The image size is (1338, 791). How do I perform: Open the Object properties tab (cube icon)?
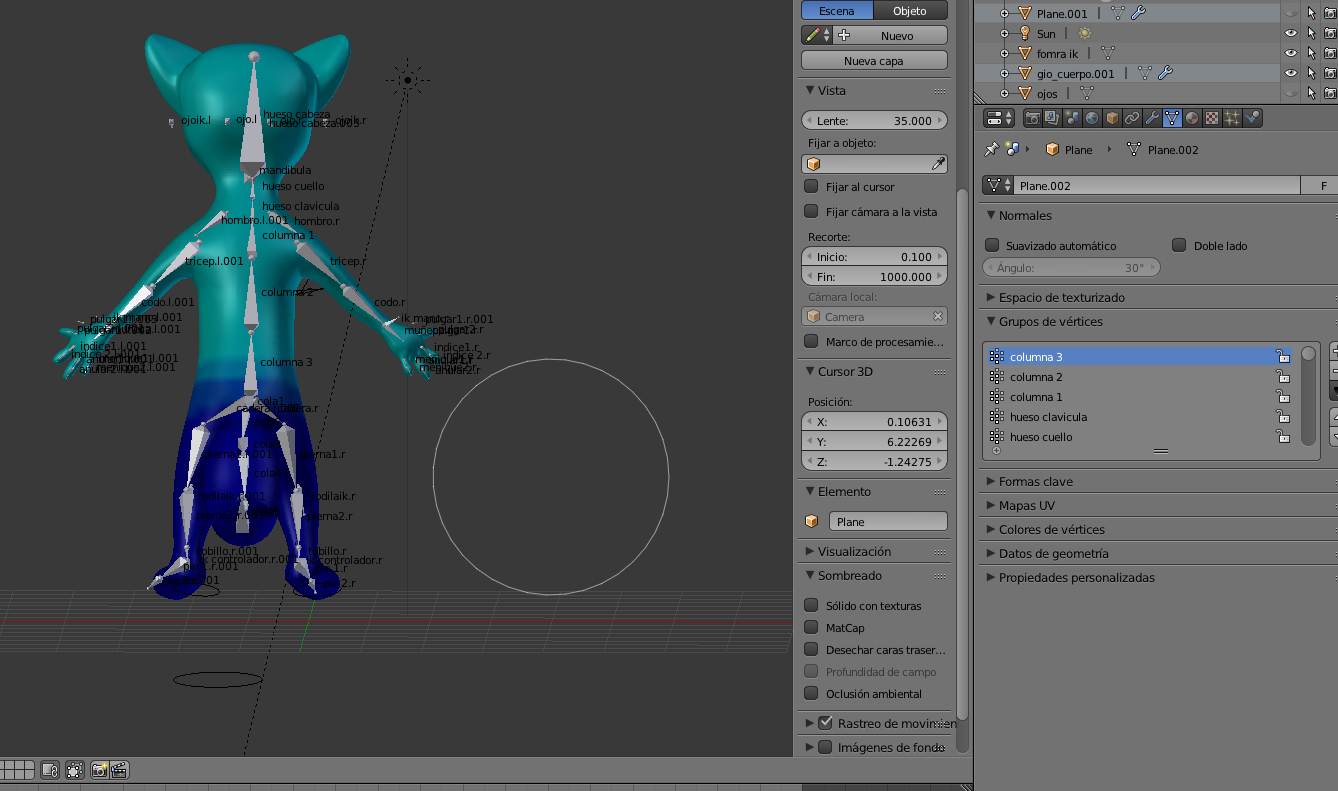coord(1112,118)
